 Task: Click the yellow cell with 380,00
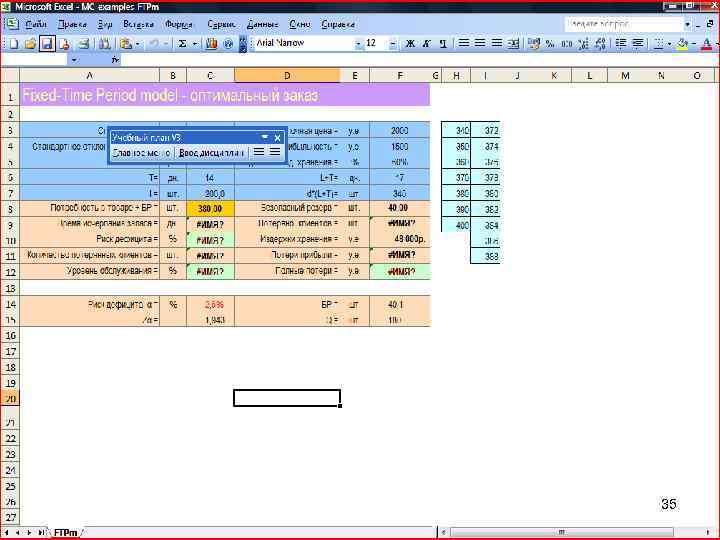(x=210, y=208)
